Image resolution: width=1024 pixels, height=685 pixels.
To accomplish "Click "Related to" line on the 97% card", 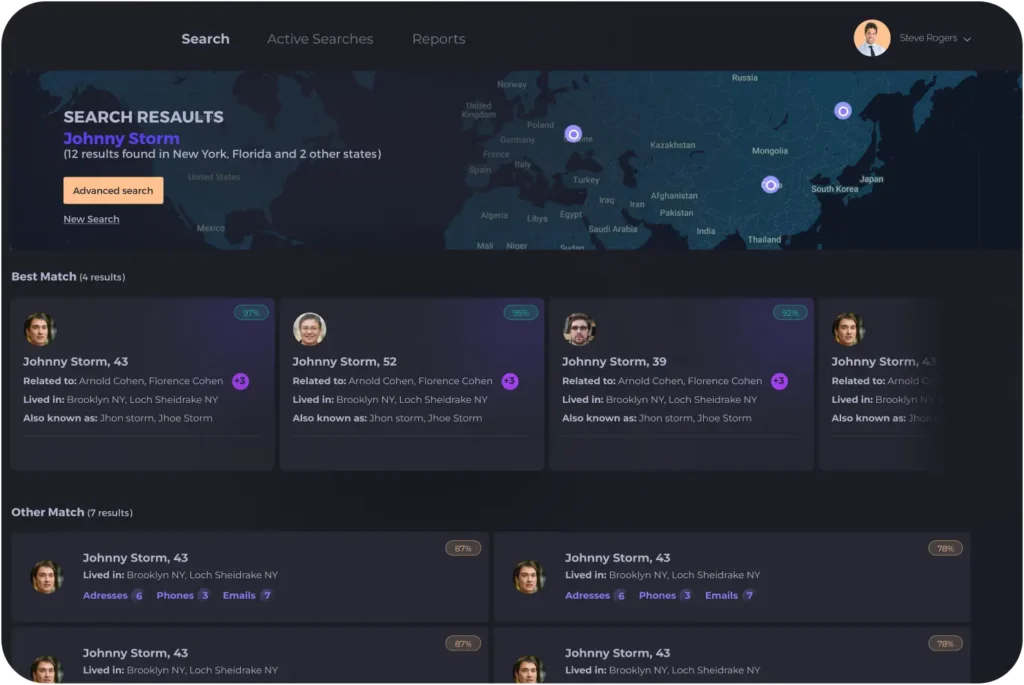I will 123,381.
